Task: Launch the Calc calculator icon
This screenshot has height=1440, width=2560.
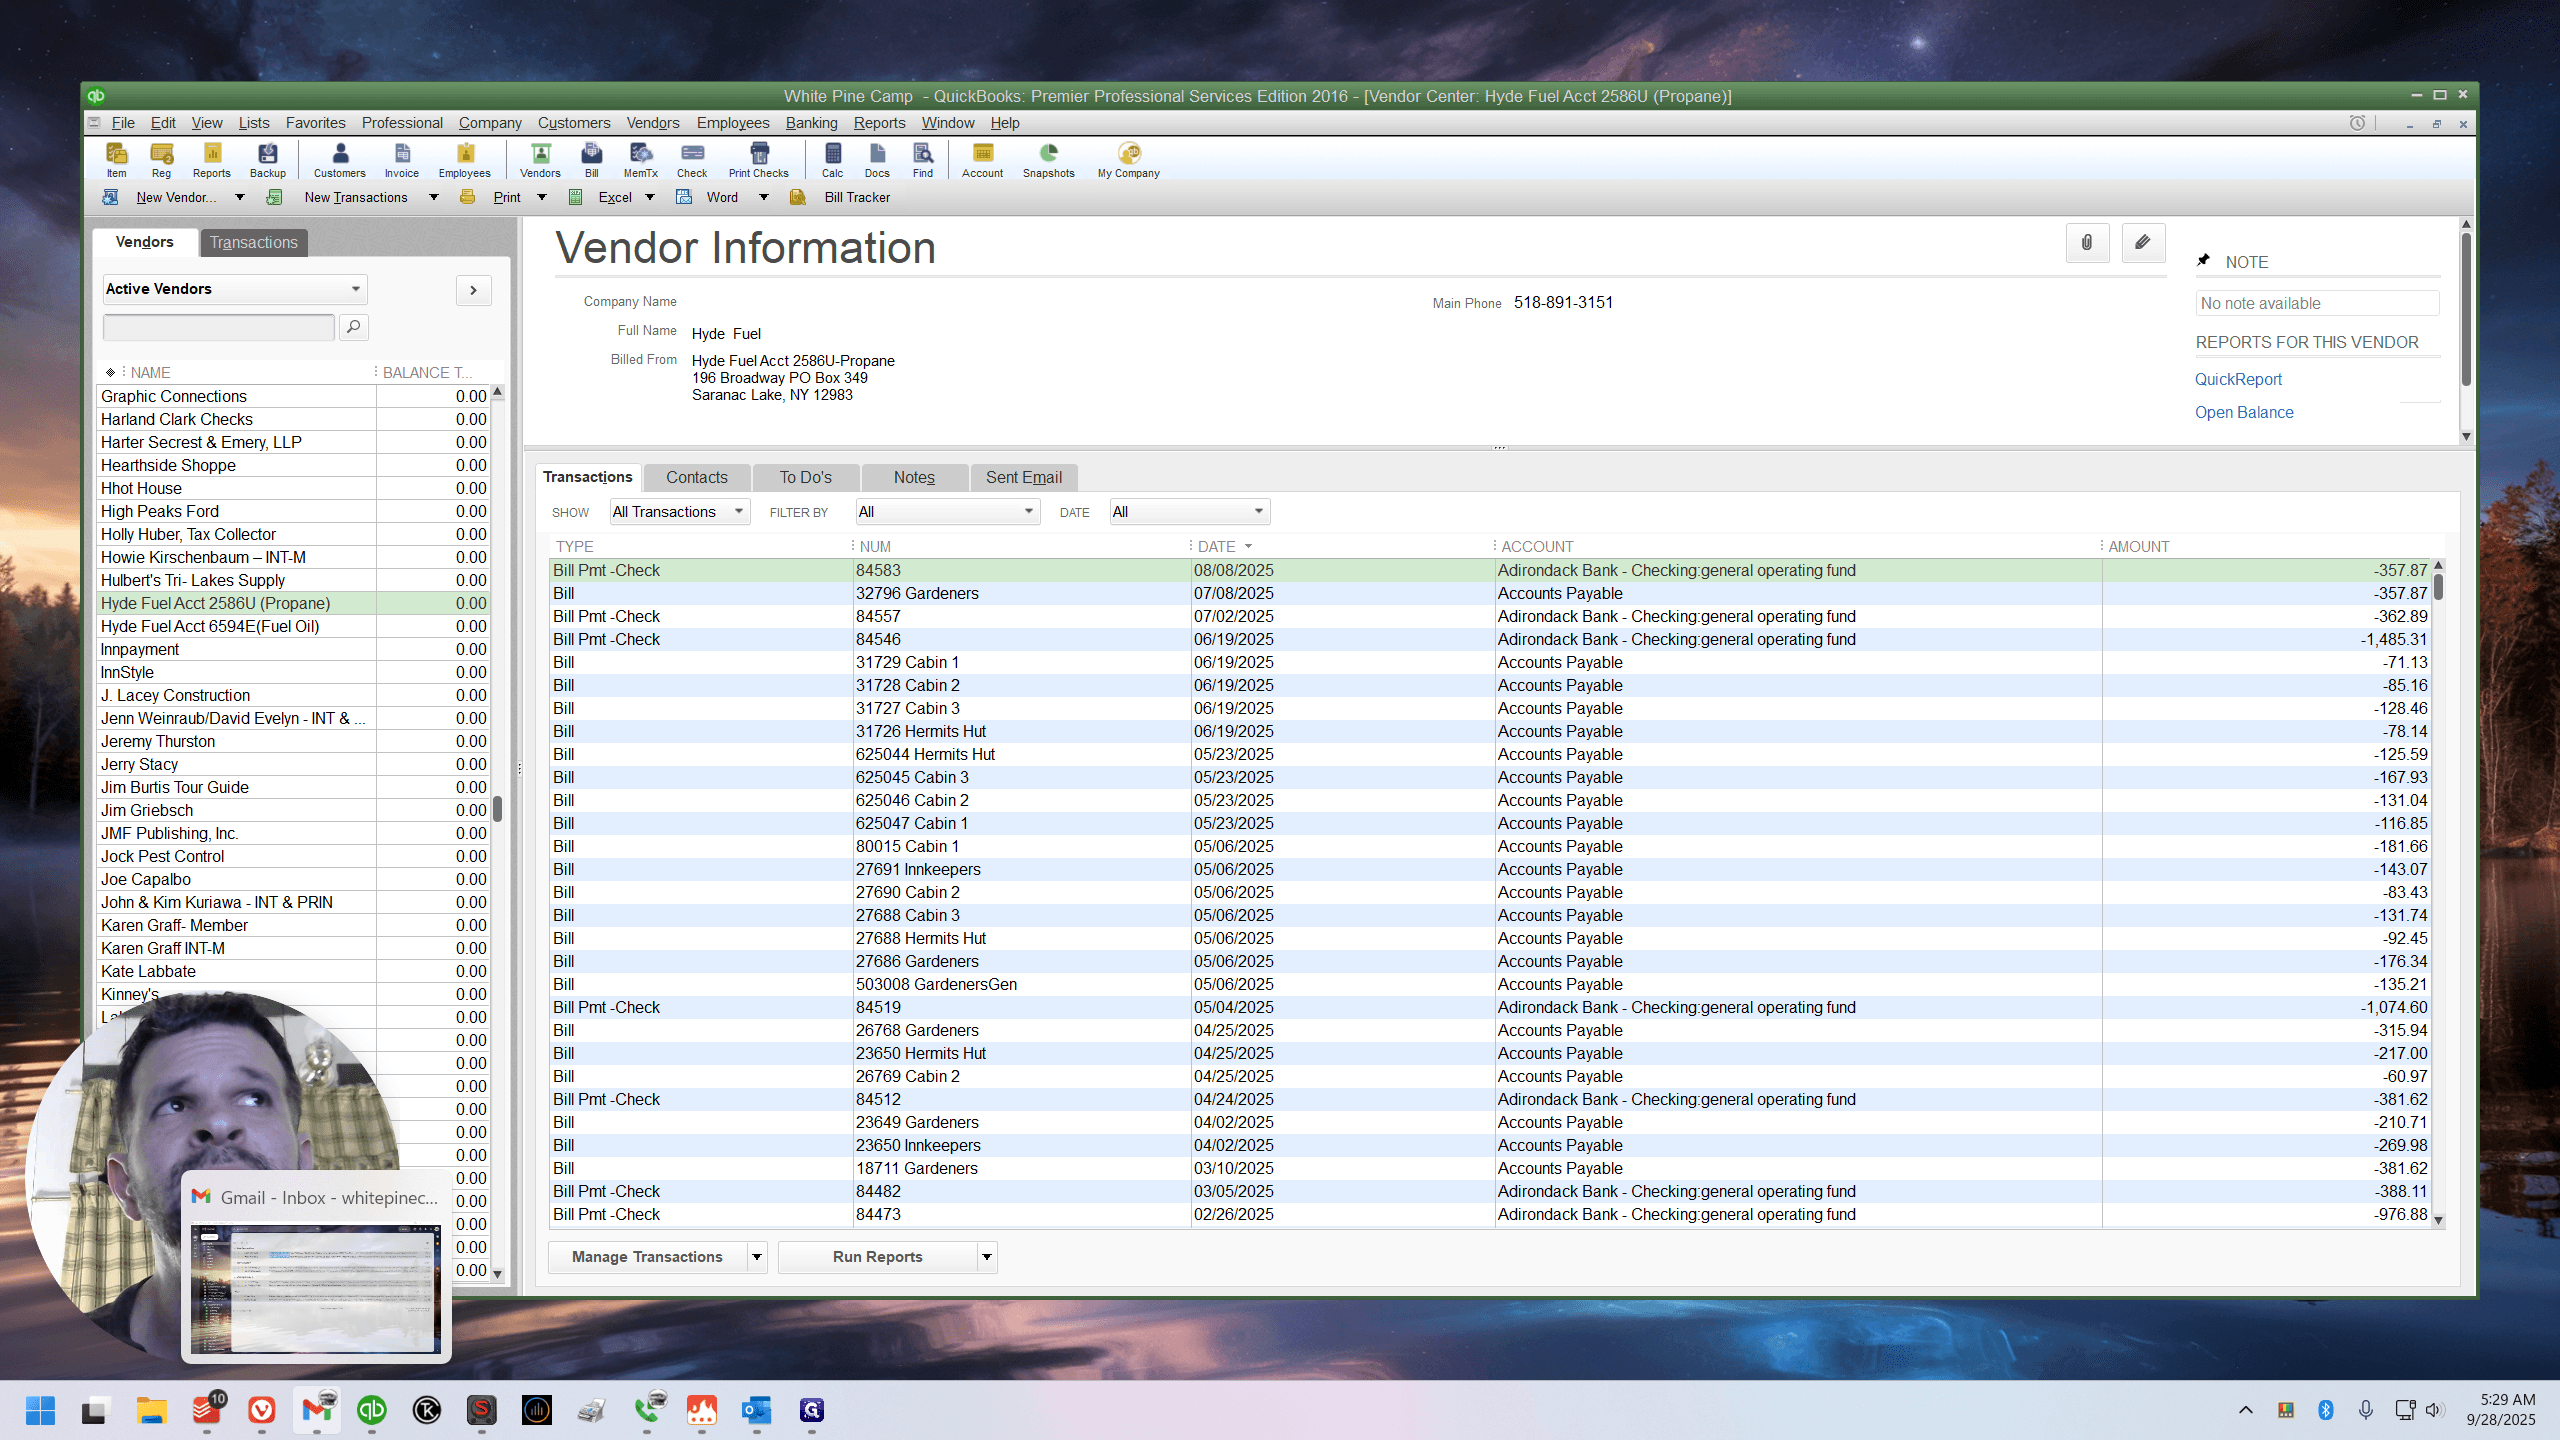Action: [832, 159]
